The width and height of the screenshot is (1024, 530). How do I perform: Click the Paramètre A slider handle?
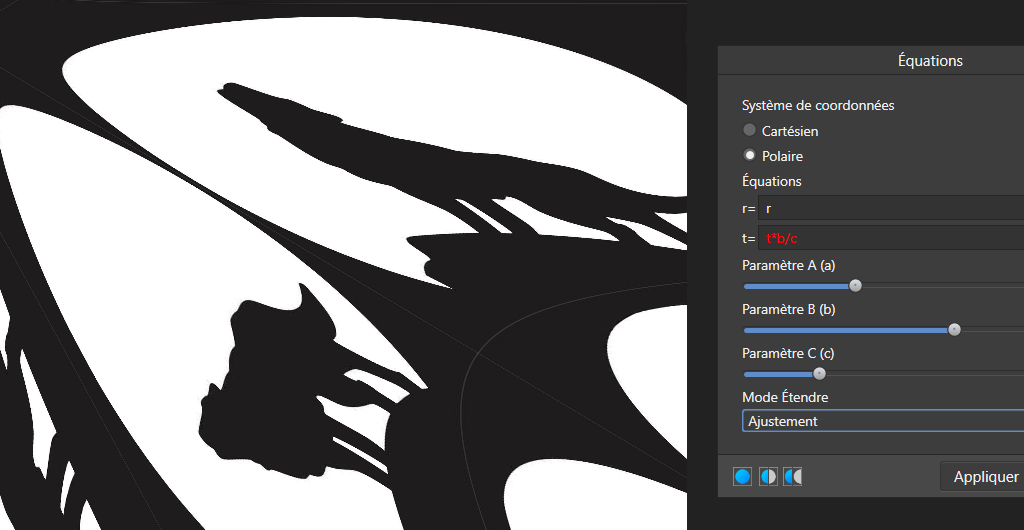(x=855, y=286)
